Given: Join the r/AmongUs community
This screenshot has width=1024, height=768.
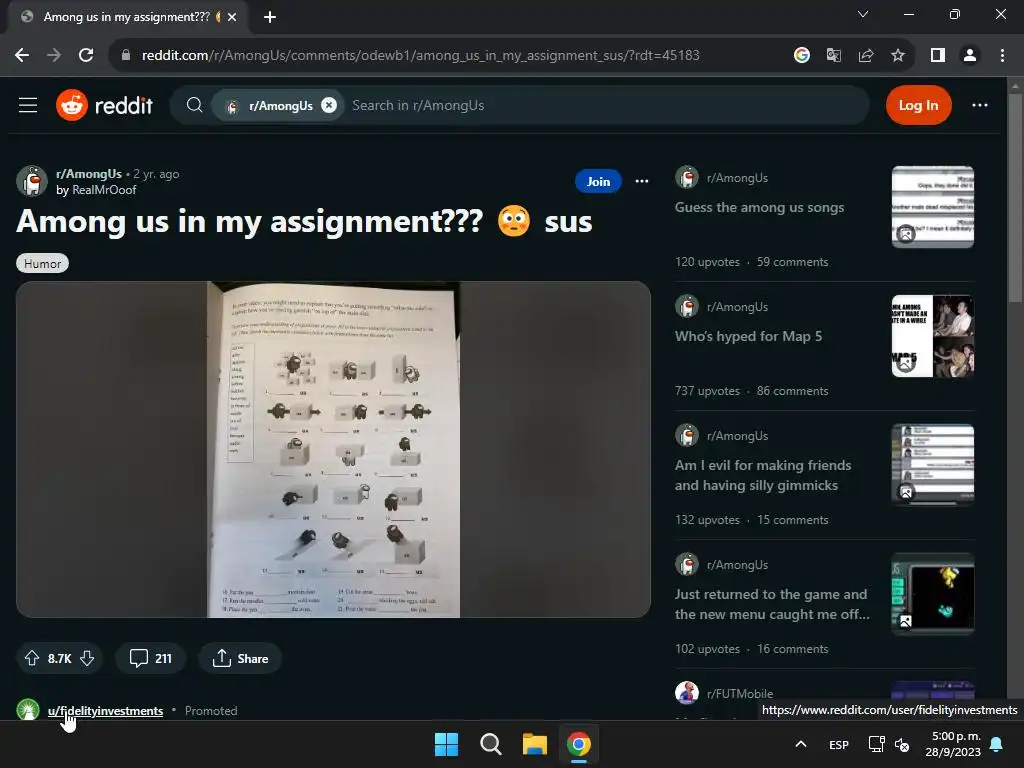Looking at the screenshot, I should coord(598,182).
